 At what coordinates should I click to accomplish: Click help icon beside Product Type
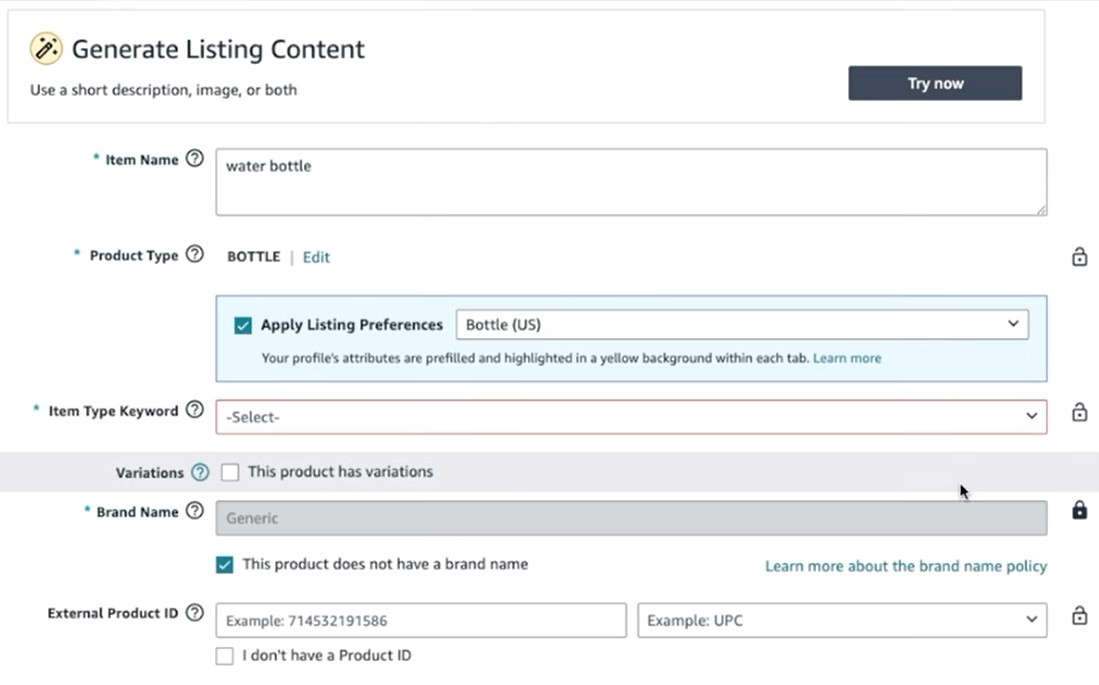click(x=195, y=254)
